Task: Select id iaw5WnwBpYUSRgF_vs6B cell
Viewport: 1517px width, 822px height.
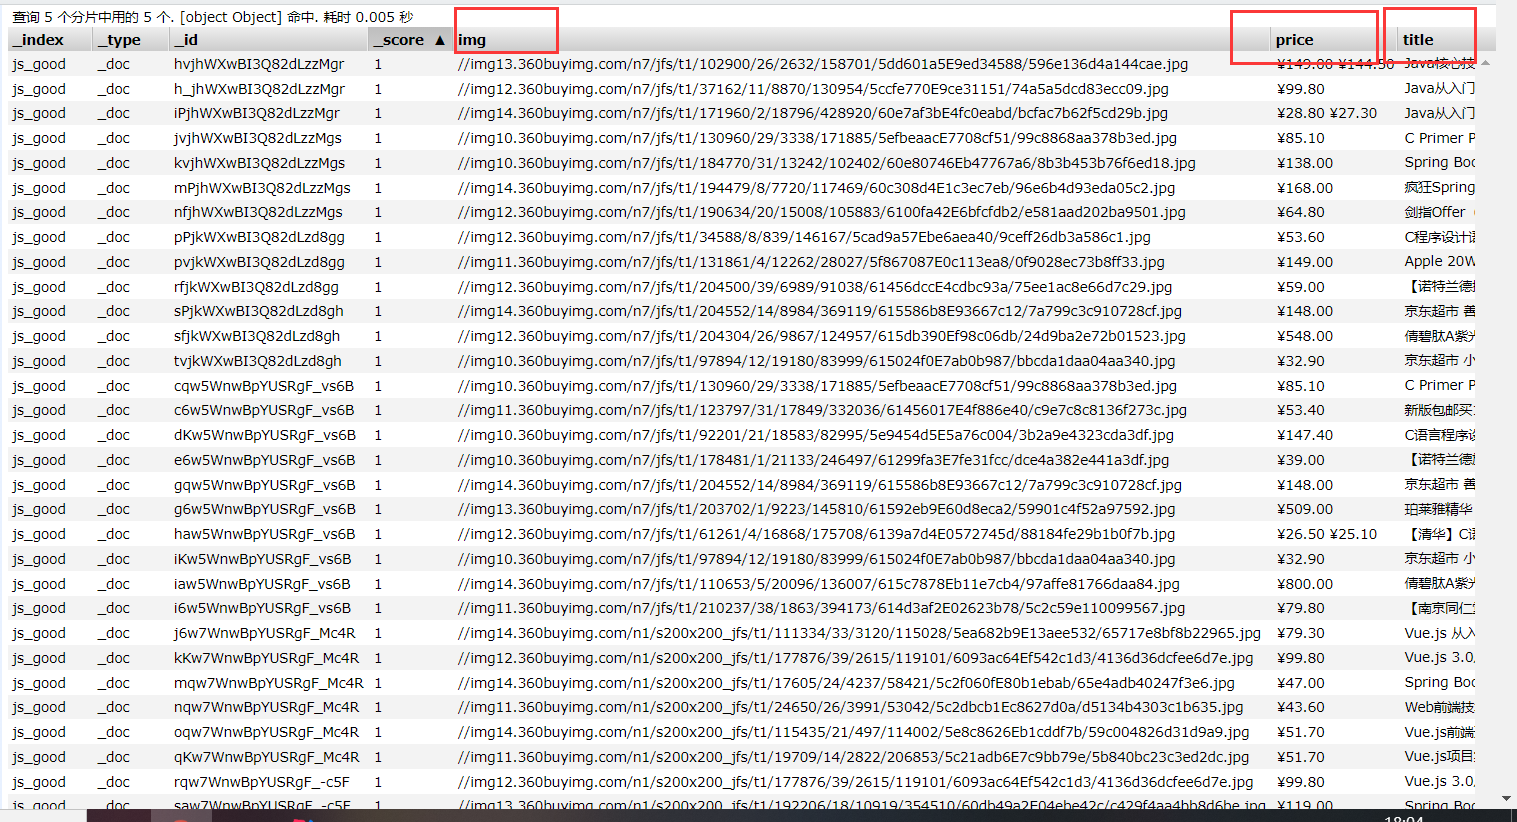Action: pyautogui.click(x=262, y=584)
